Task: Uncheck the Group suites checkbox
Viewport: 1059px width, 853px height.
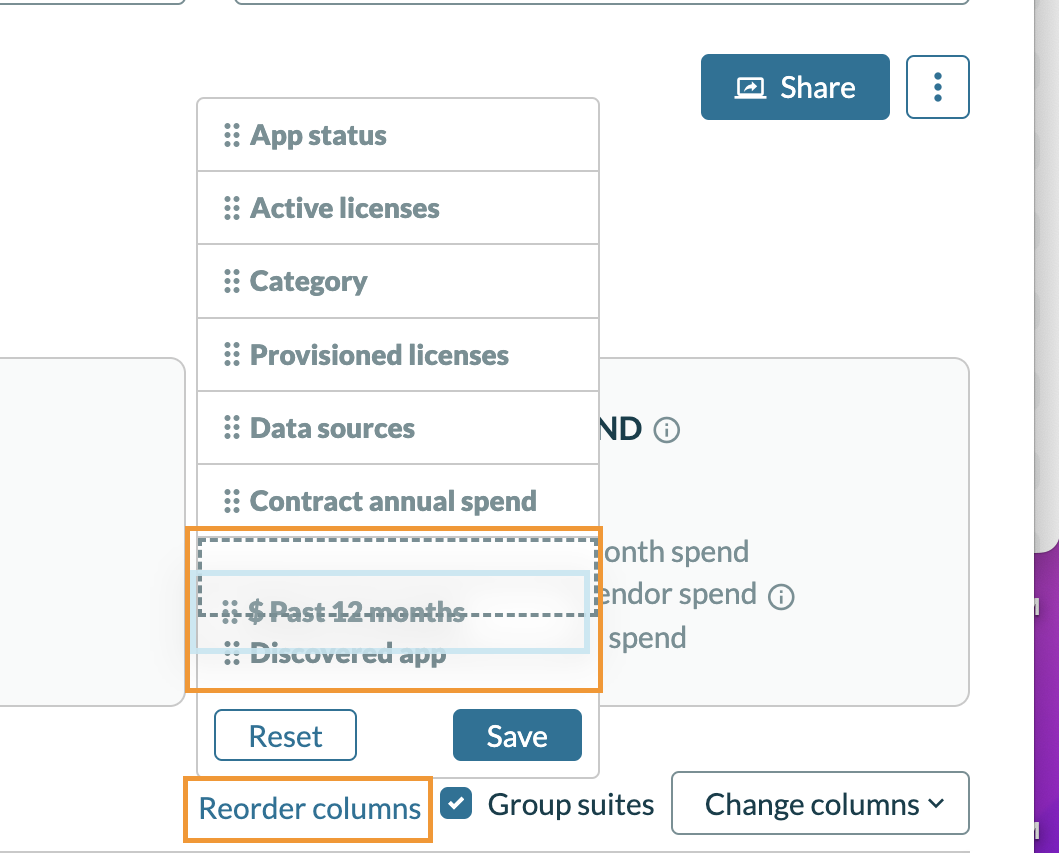Action: tap(457, 804)
